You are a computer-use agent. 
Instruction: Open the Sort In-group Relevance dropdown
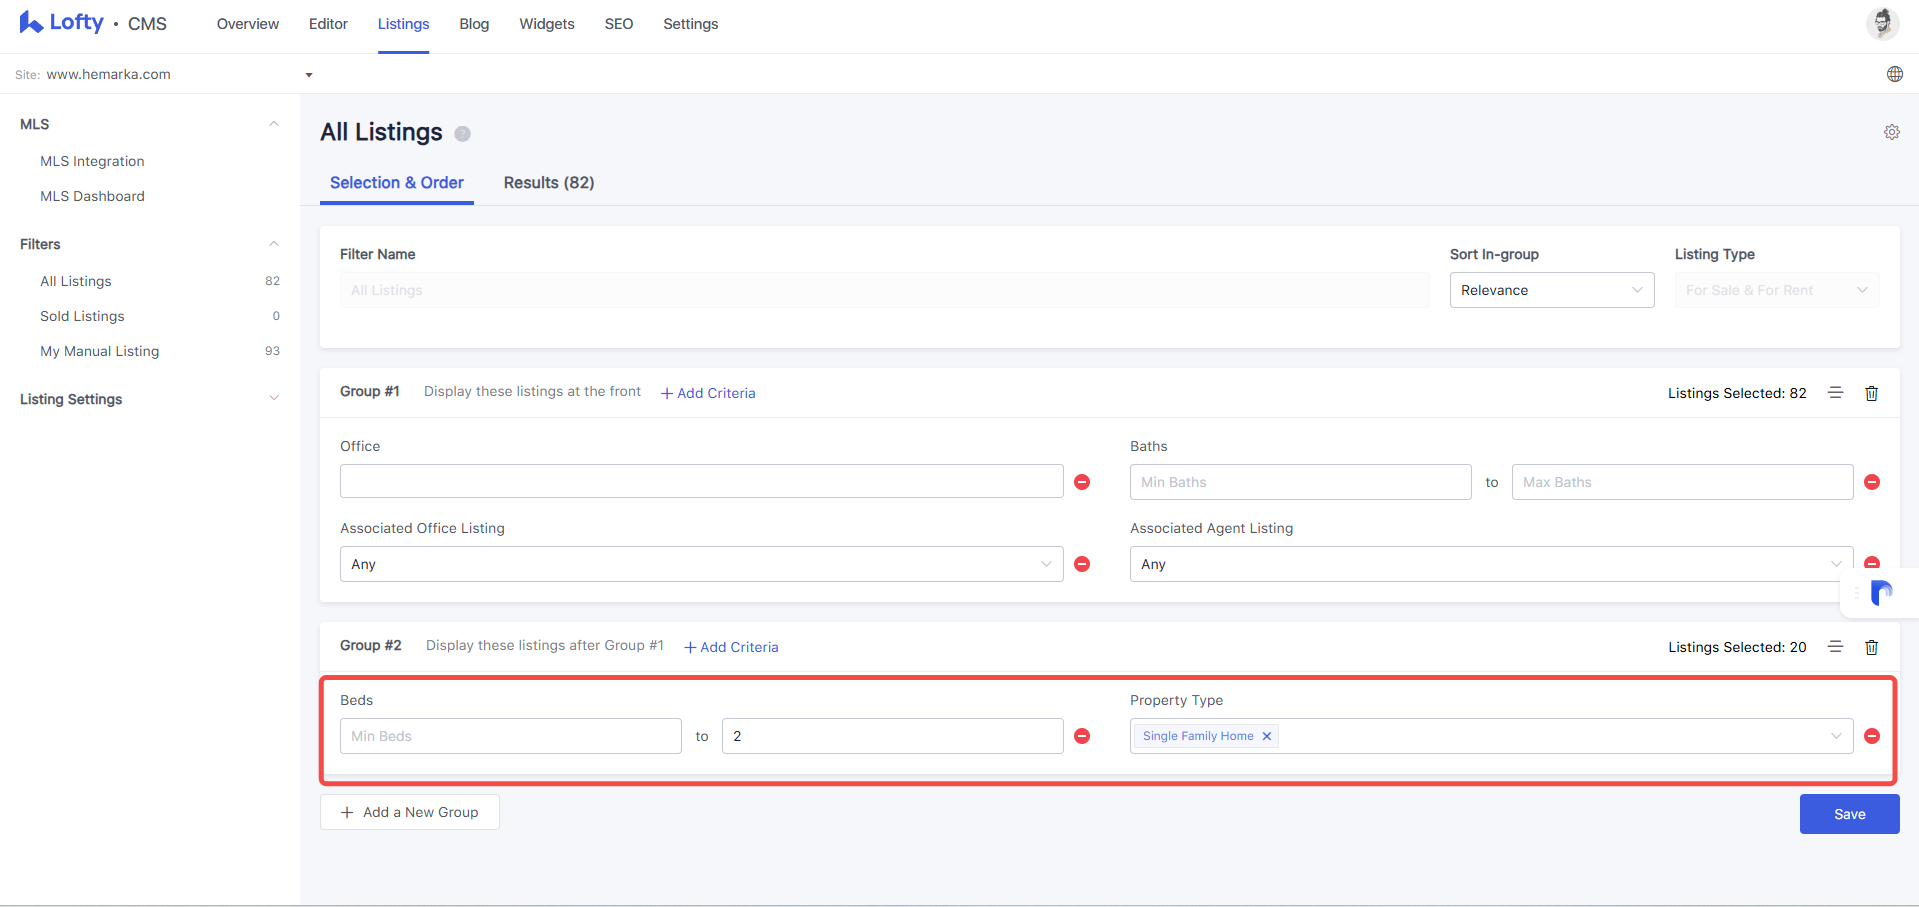click(x=1552, y=290)
